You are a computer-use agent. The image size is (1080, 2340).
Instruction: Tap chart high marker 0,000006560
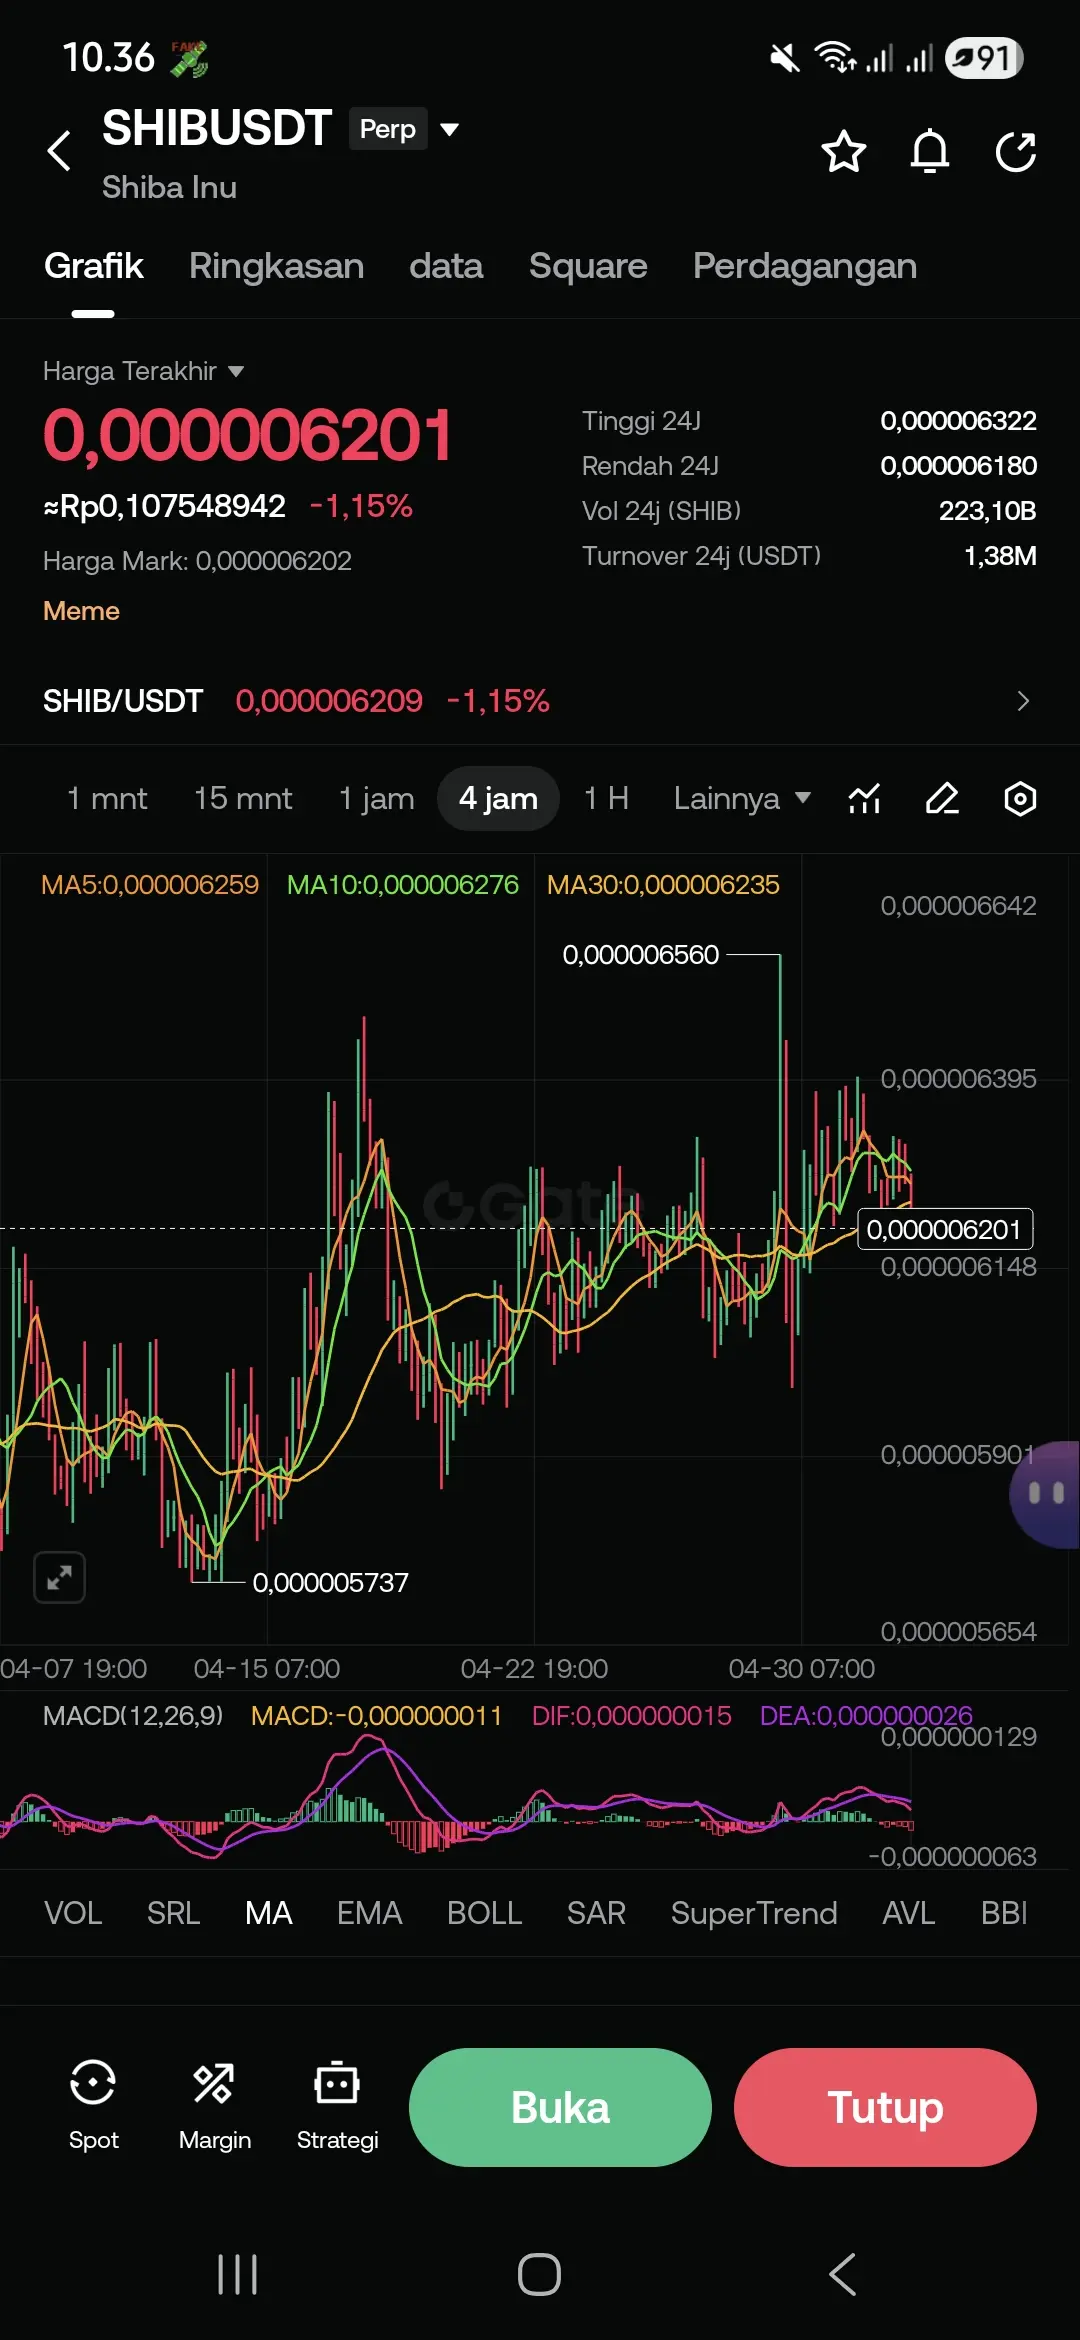[640, 954]
